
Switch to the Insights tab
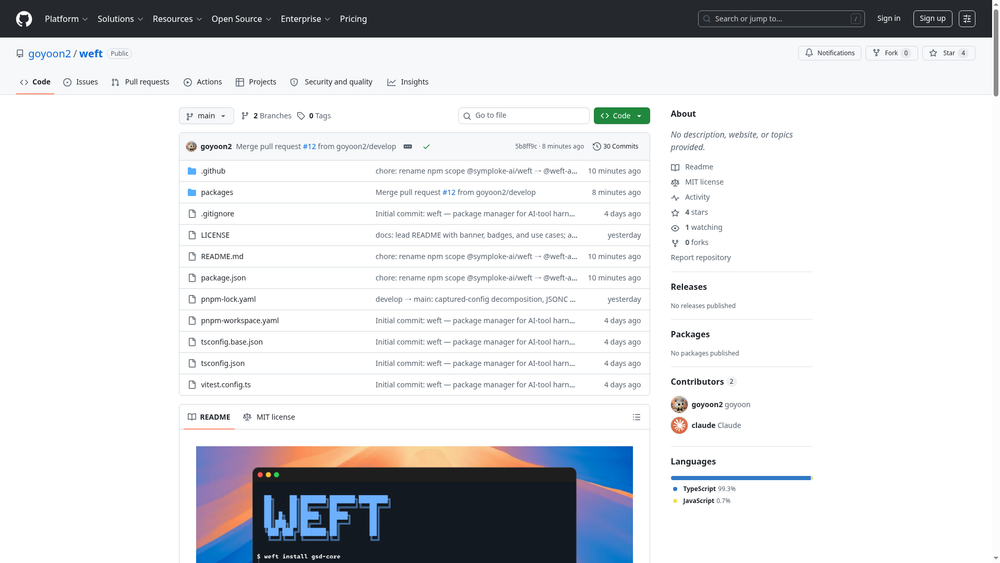click(408, 82)
